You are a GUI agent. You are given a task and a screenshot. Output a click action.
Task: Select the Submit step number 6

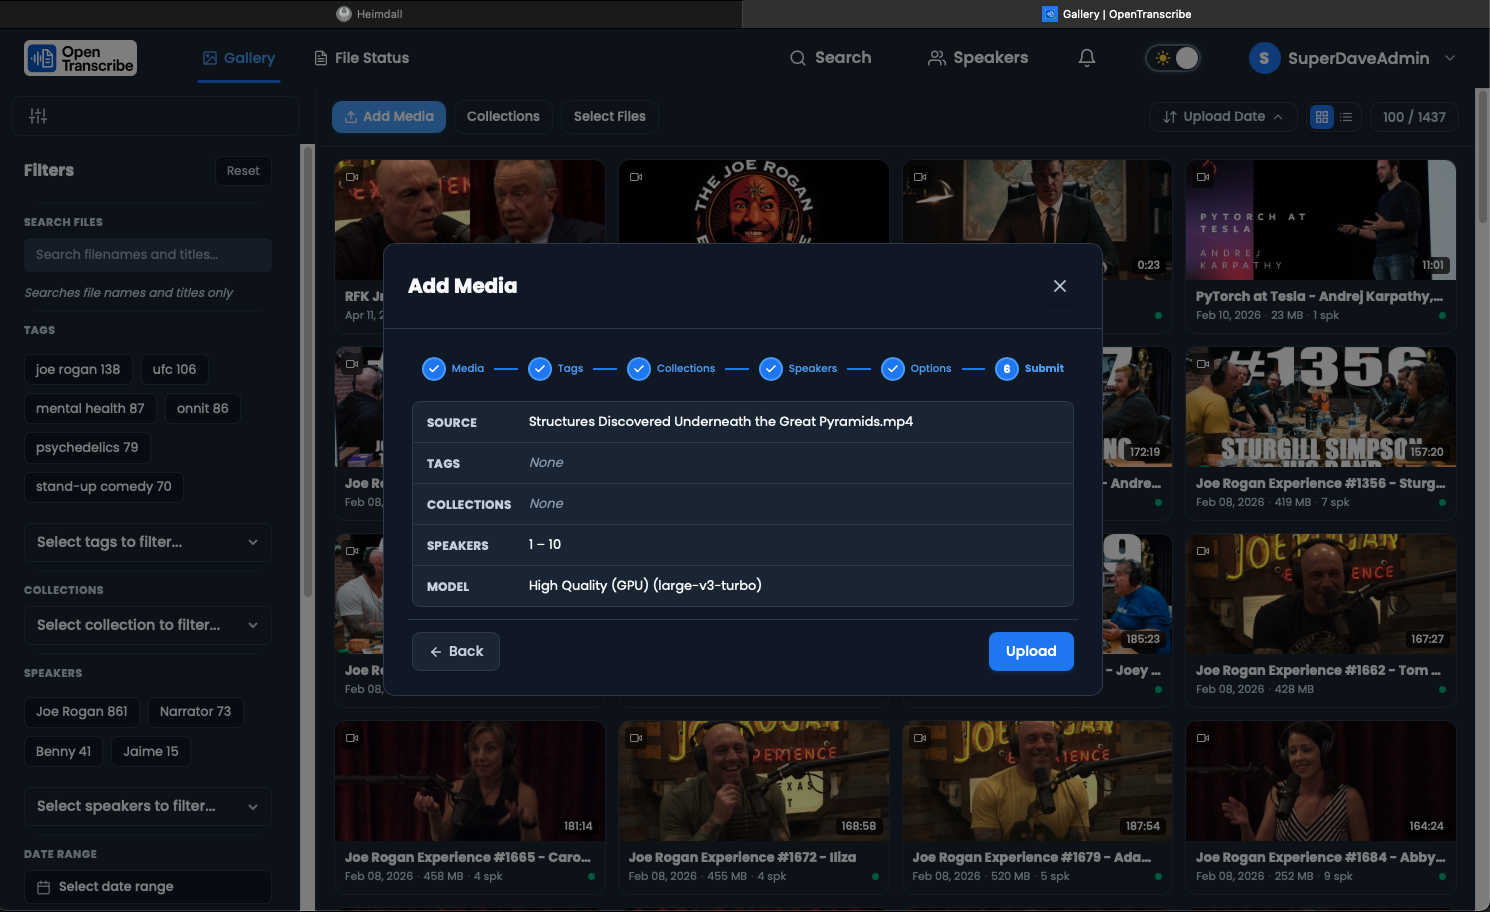(x=1007, y=369)
